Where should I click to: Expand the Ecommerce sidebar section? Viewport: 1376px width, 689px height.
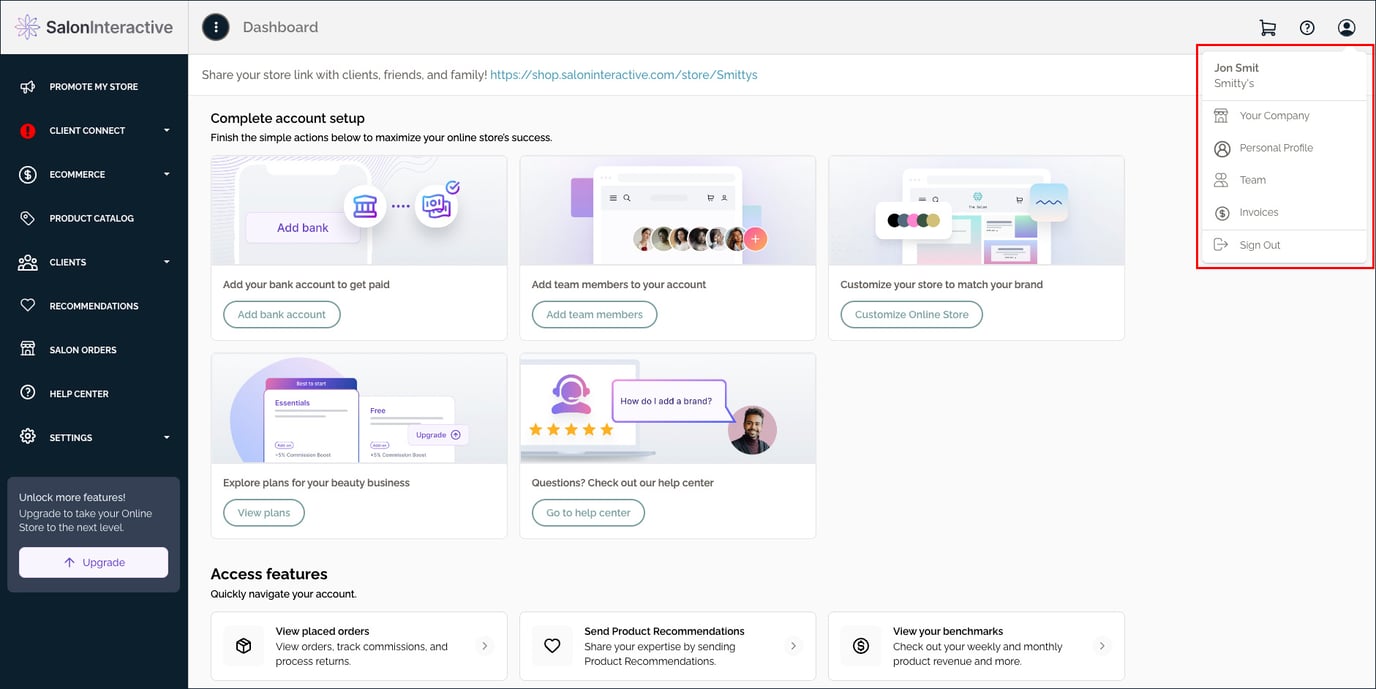[x=166, y=175]
